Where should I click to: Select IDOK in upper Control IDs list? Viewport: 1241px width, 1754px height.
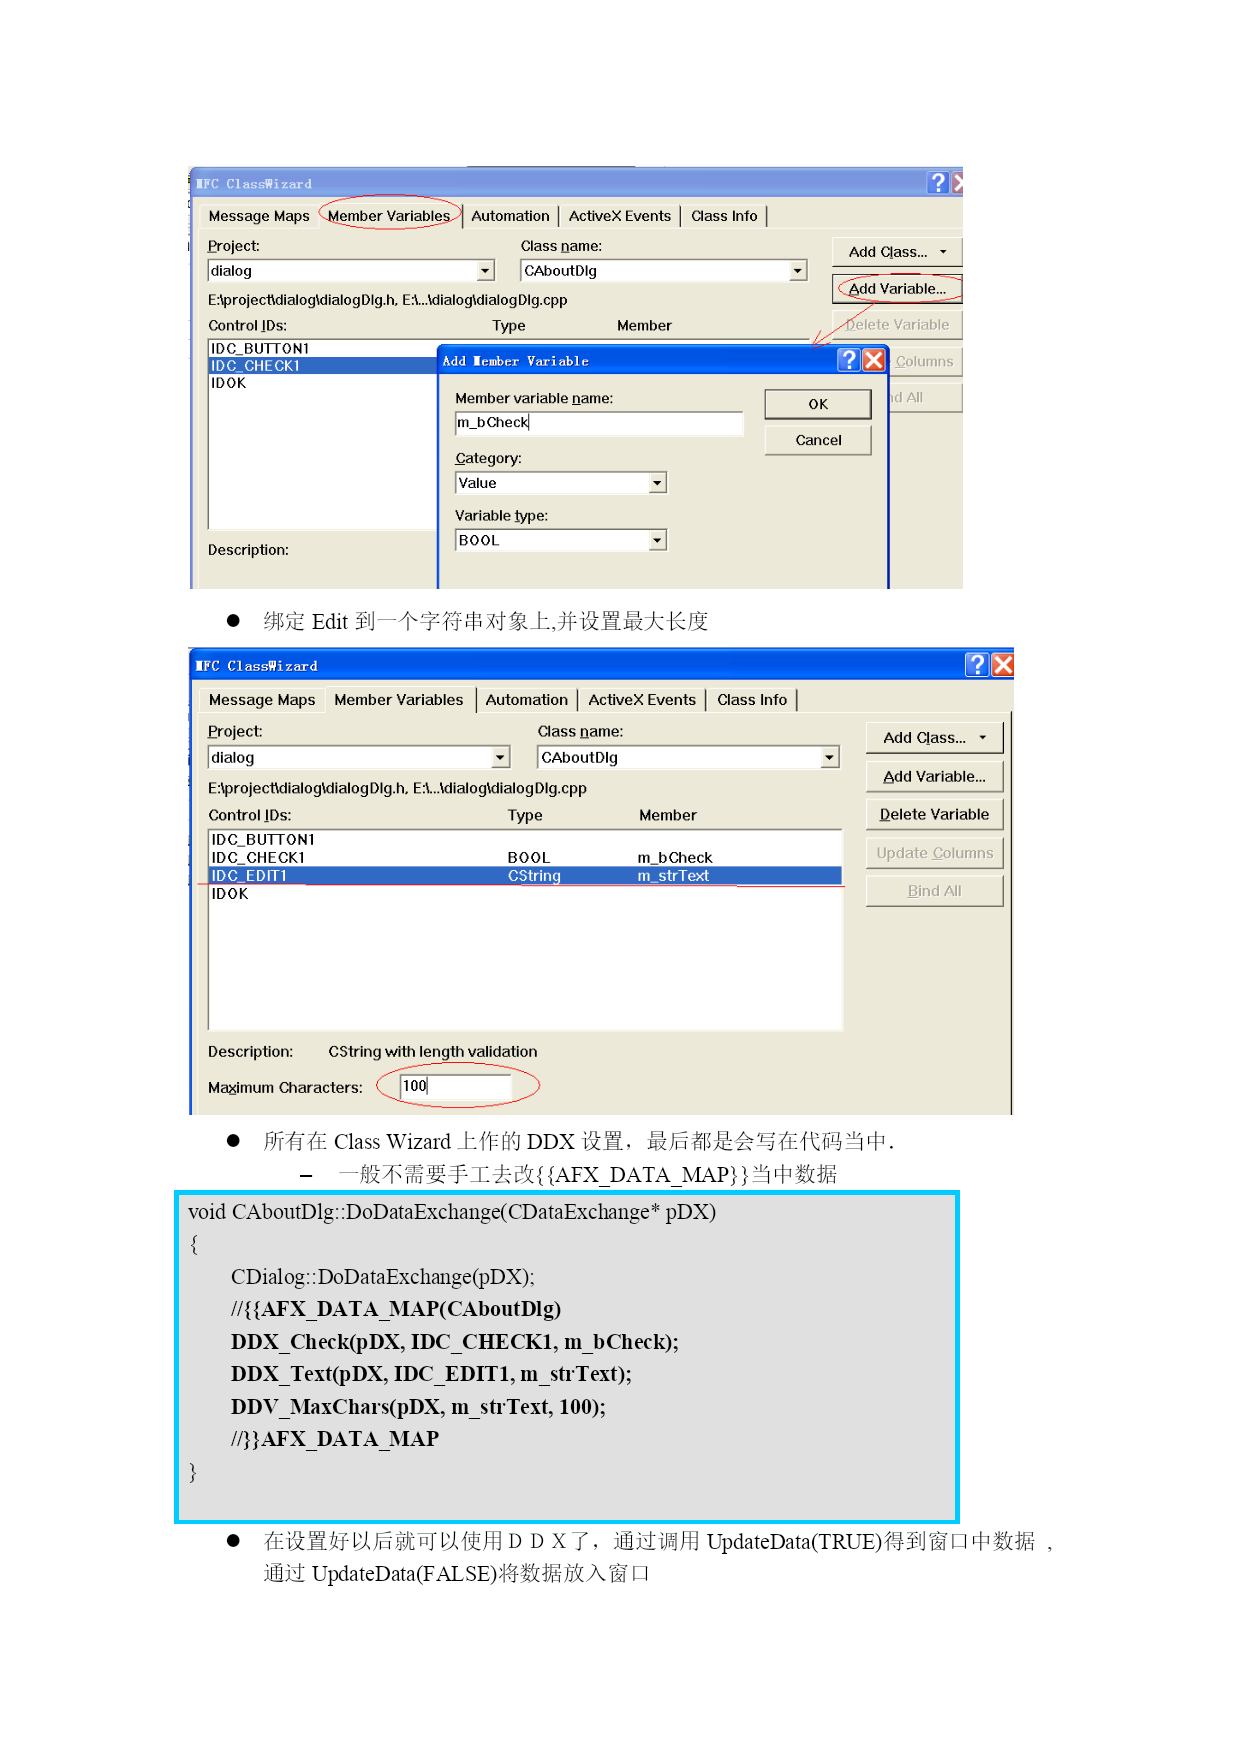coord(228,382)
